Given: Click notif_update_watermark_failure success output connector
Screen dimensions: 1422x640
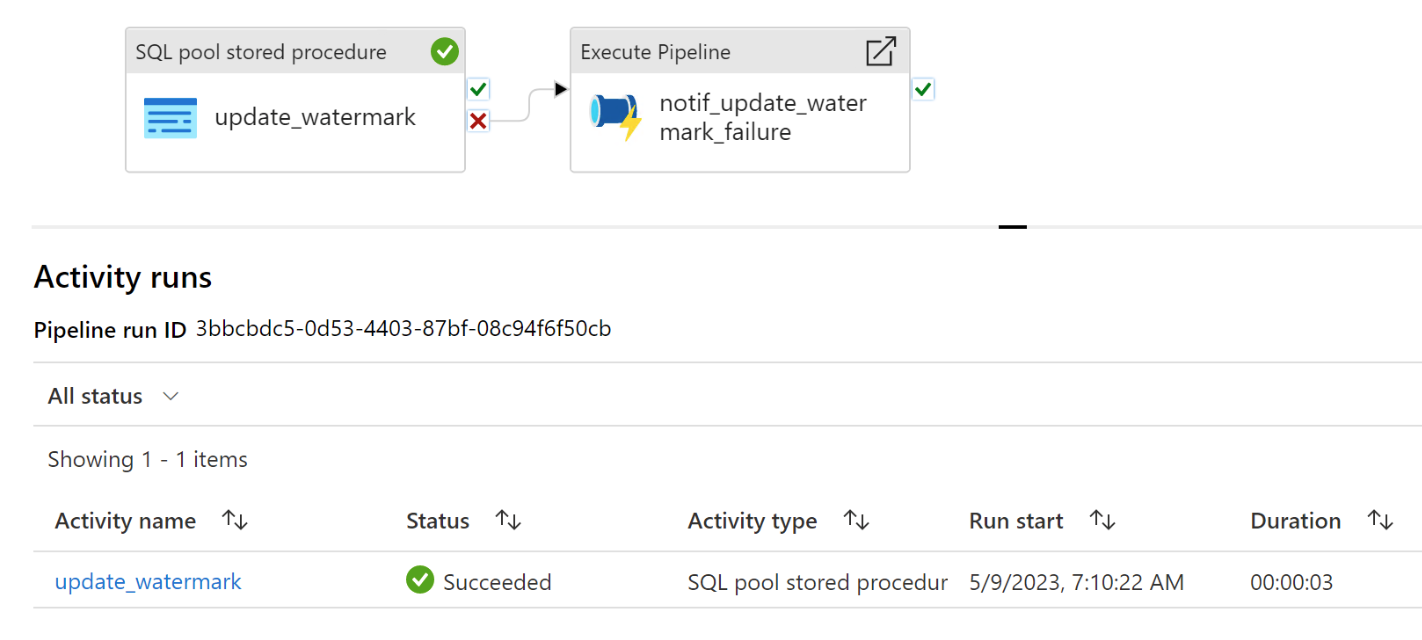Looking at the screenshot, I should click(923, 90).
